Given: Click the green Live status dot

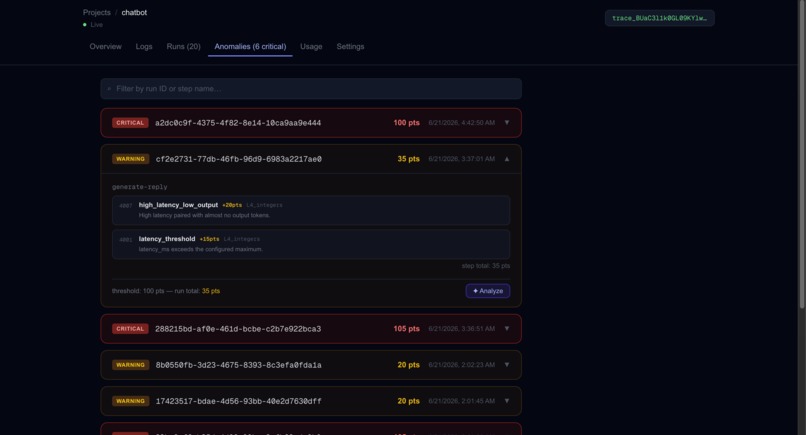Looking at the screenshot, I should coord(85,25).
